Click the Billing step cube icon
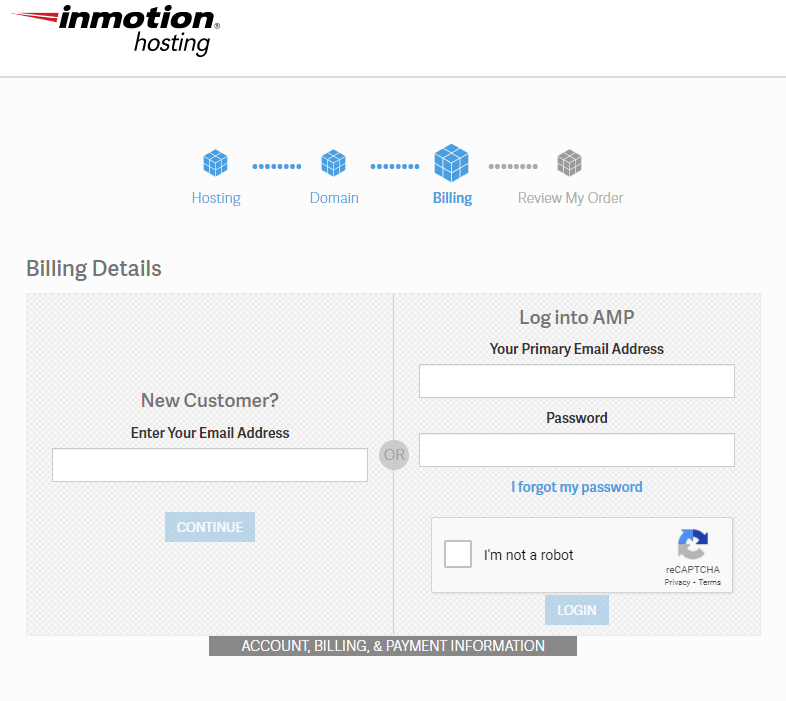 452,162
